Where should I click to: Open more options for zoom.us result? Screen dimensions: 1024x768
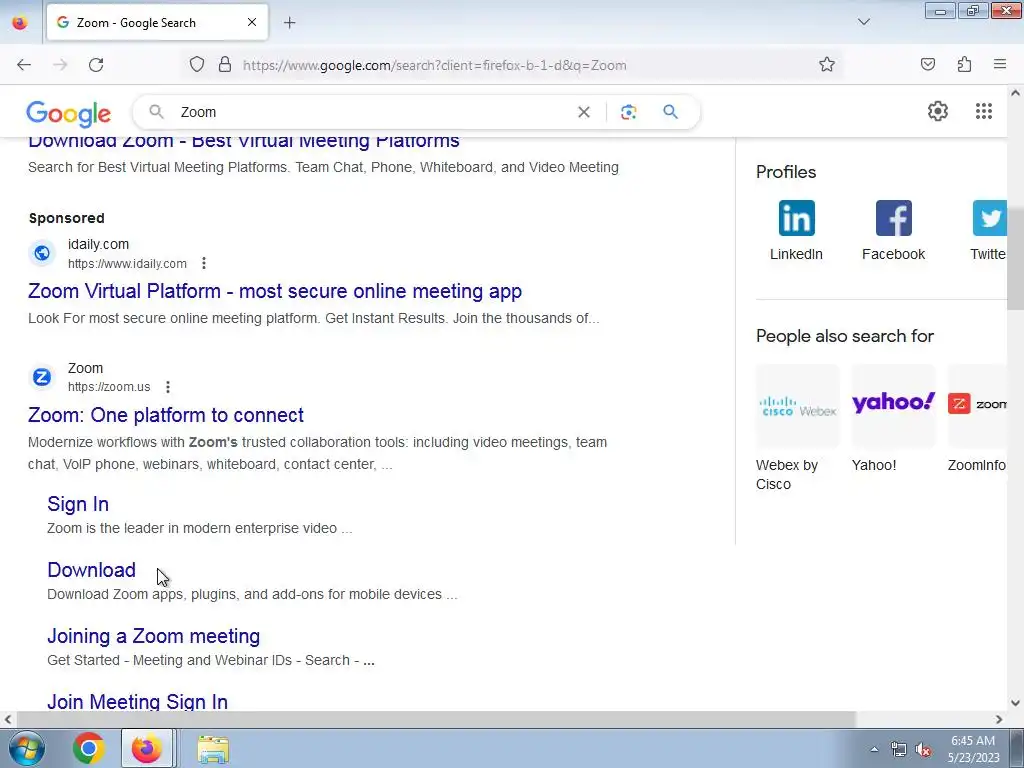(168, 387)
